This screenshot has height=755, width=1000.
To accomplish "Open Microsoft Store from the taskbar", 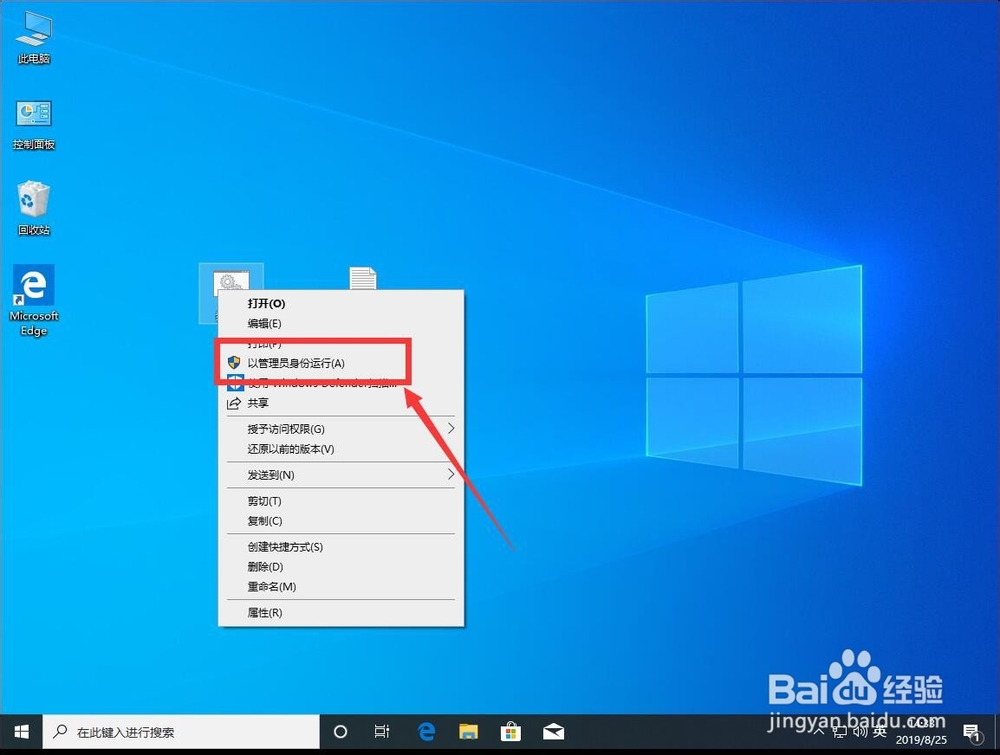I will coord(511,732).
